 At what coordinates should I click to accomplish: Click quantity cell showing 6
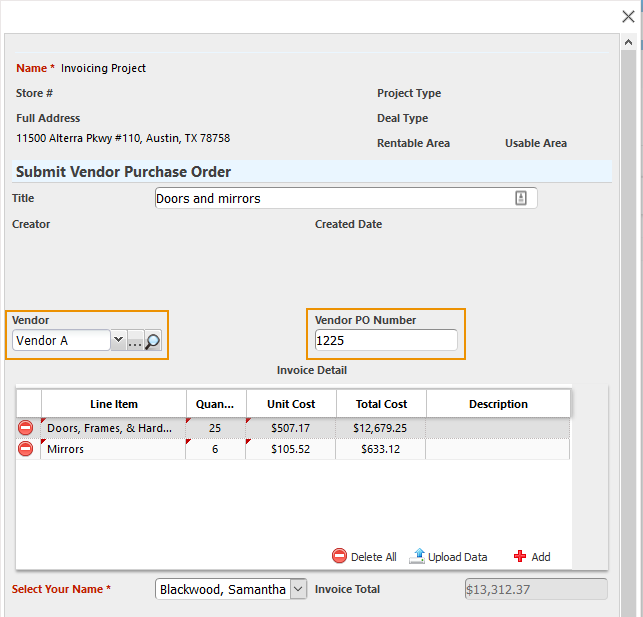pyautogui.click(x=215, y=449)
